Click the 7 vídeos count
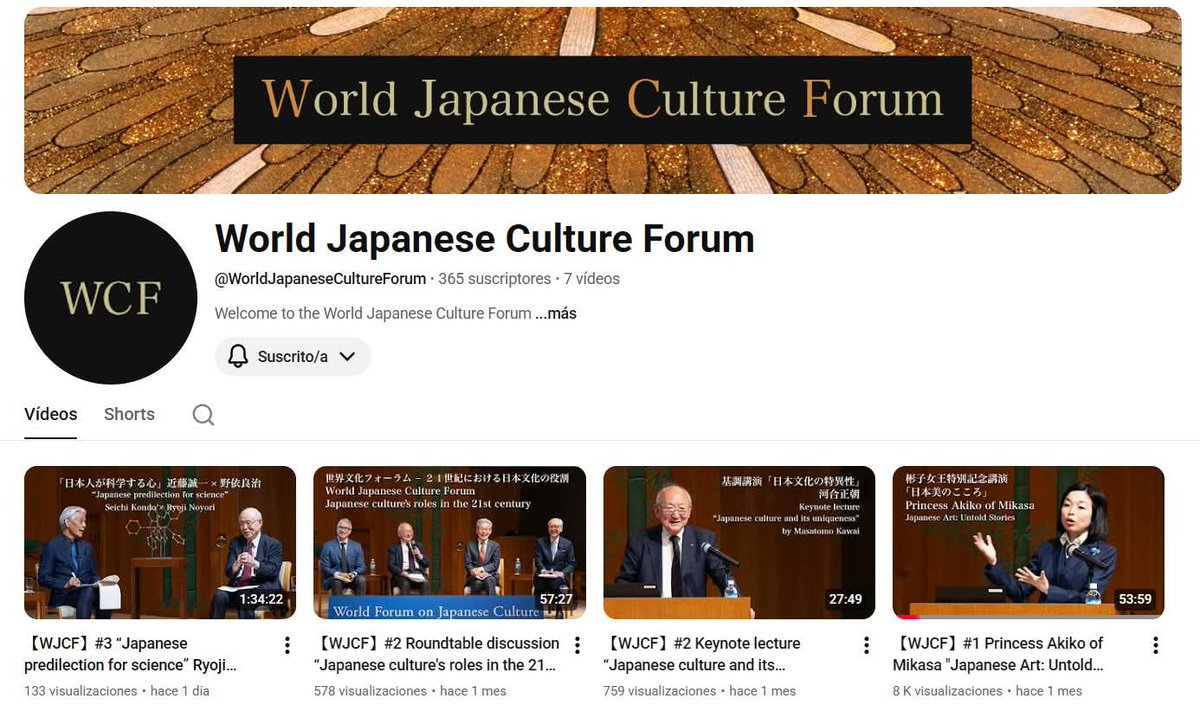The height and width of the screenshot is (705, 1200). tap(592, 279)
